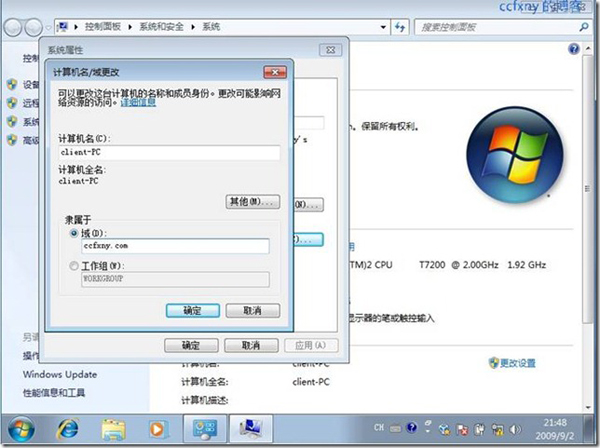This screenshot has width=600, height=448.
Task: Click the language bar help icon in tray
Action: tap(412, 427)
